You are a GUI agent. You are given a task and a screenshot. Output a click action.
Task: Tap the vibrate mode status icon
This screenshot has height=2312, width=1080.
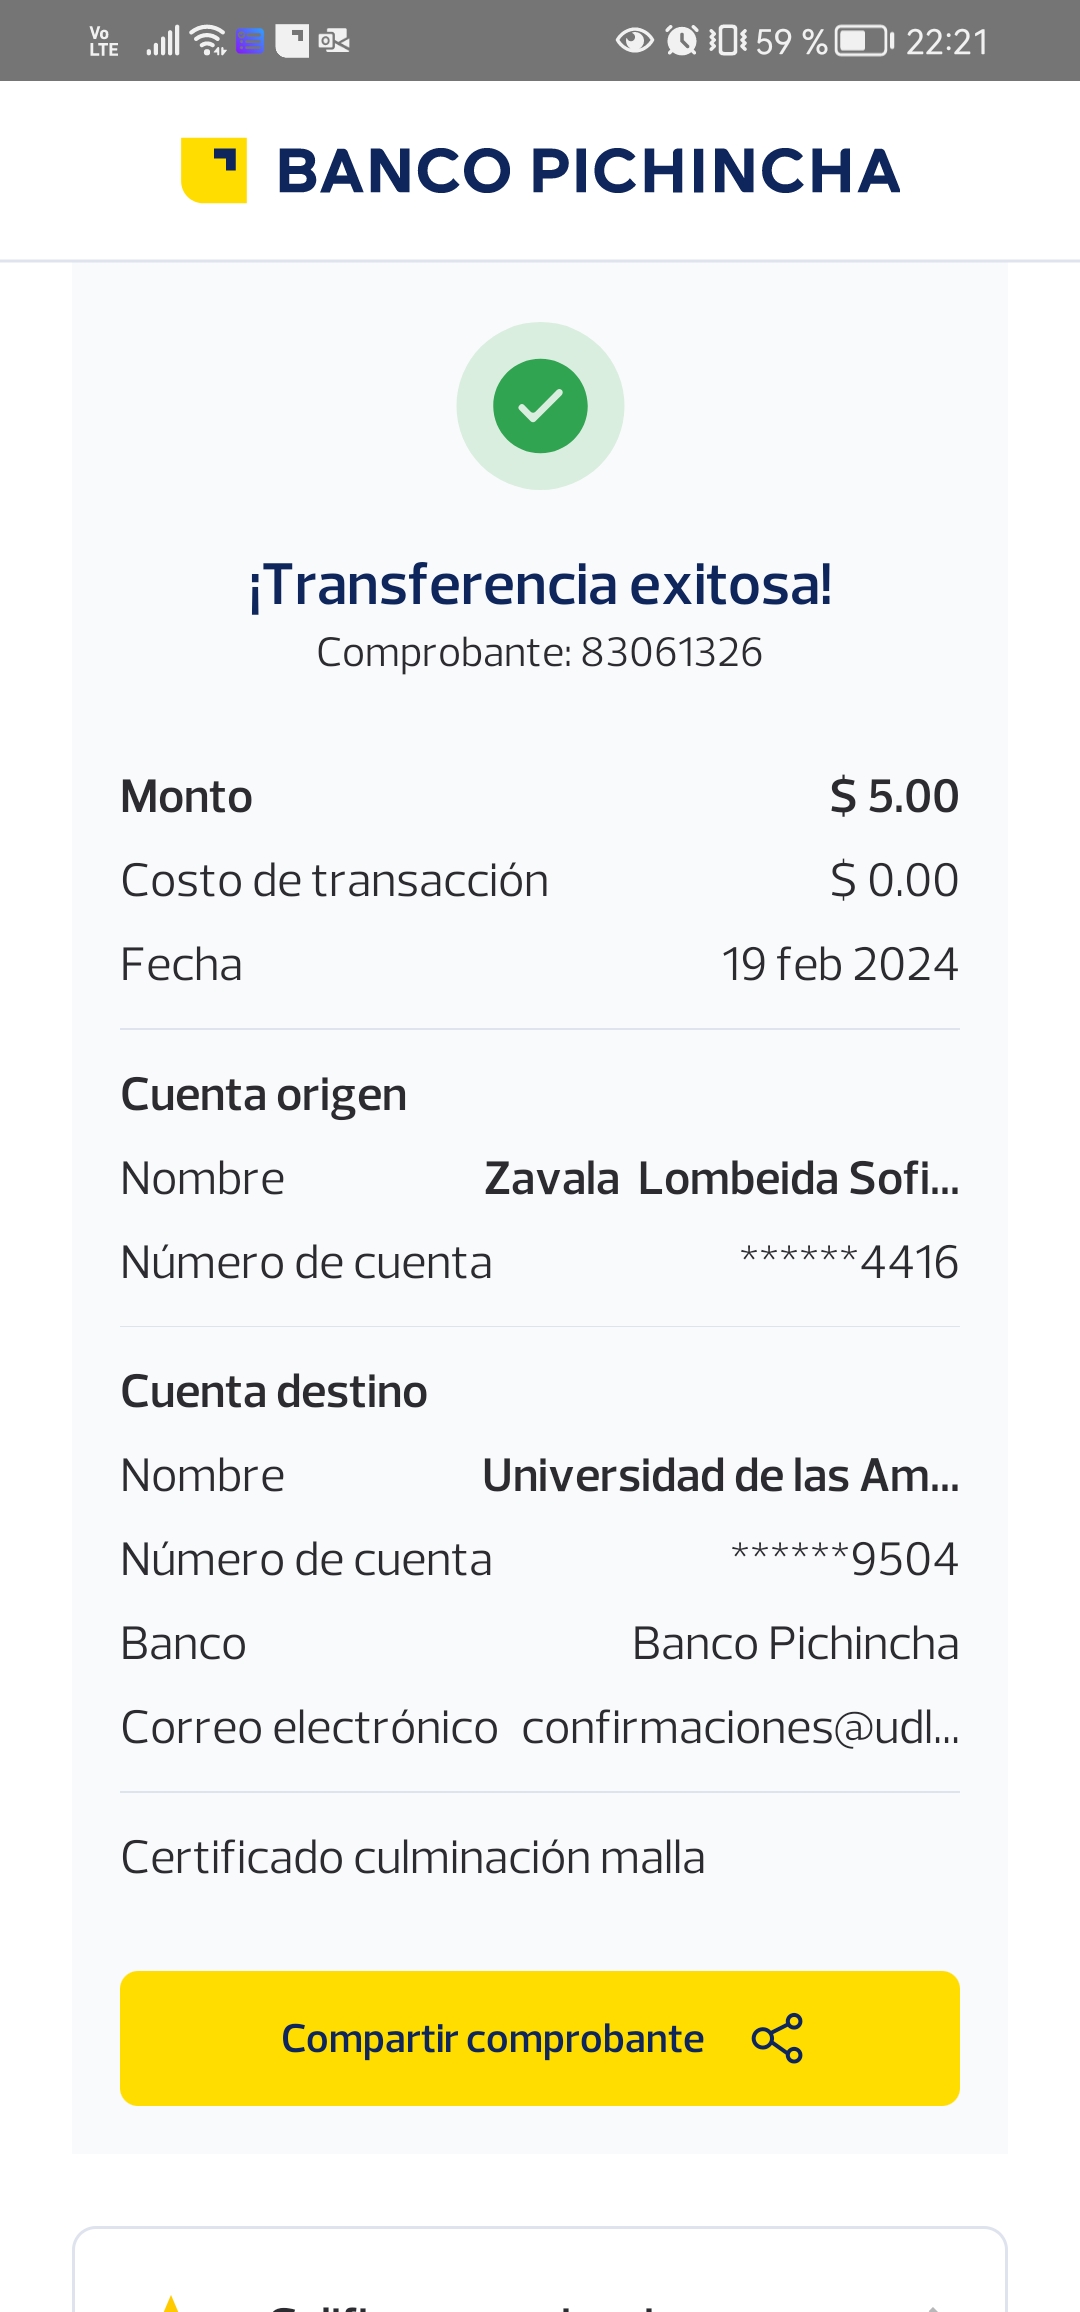coord(727,41)
